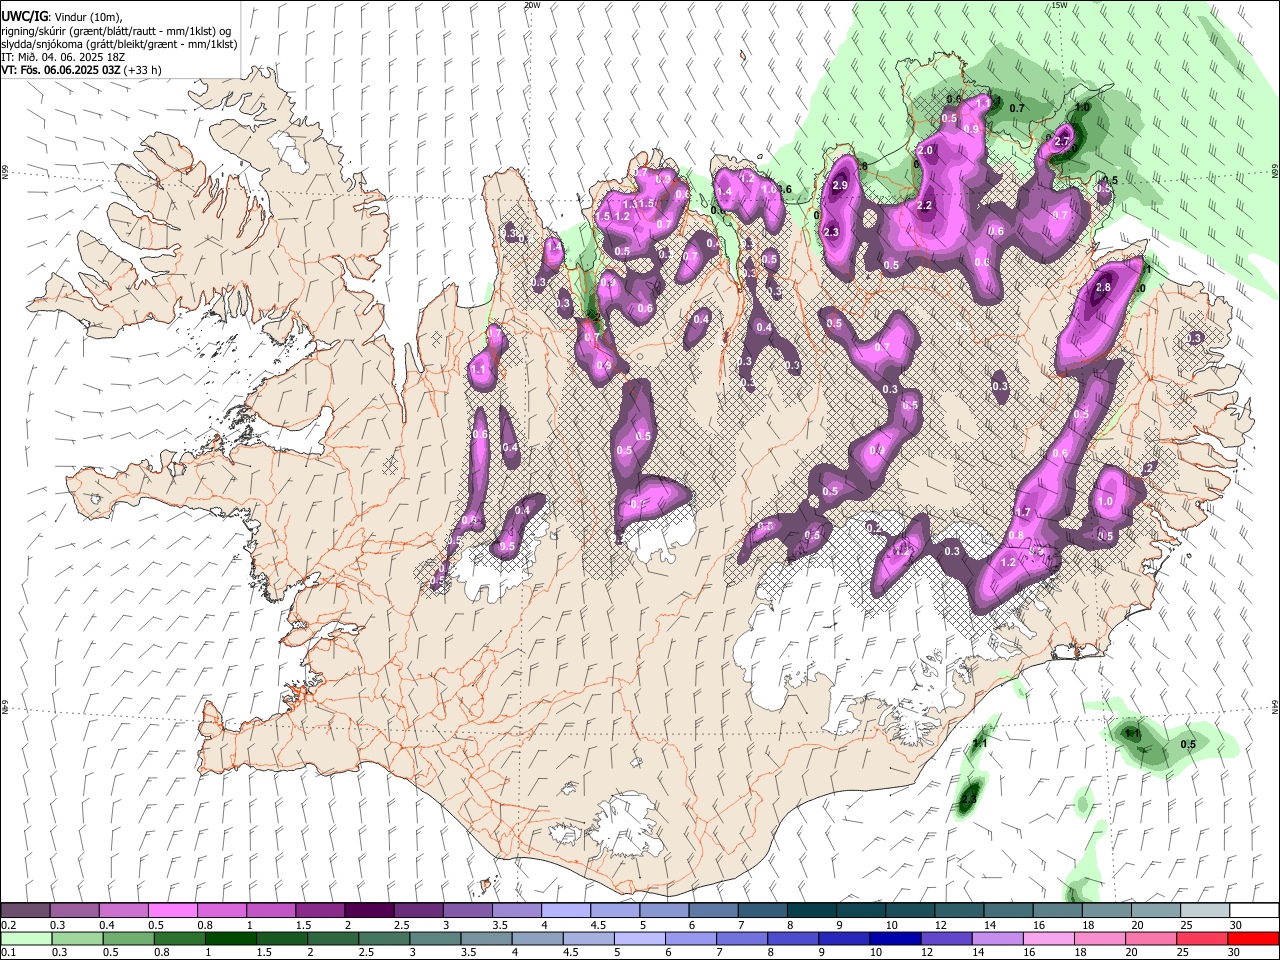Image resolution: width=1280 pixels, height=960 pixels.
Task: Click the lower-row green swatch between 0.3 and 0.5
Action: pyautogui.click(x=75, y=939)
